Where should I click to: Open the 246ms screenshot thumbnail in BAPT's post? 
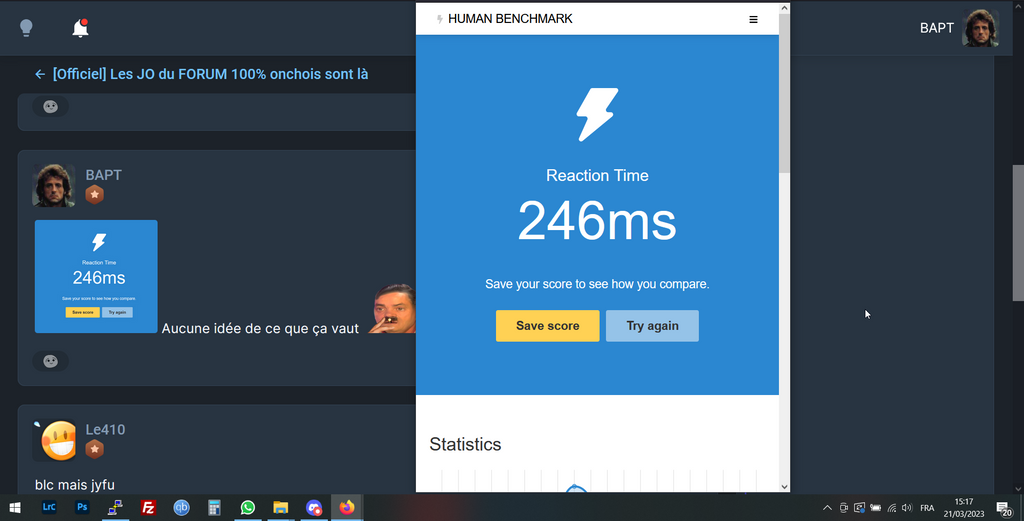[x=96, y=276]
